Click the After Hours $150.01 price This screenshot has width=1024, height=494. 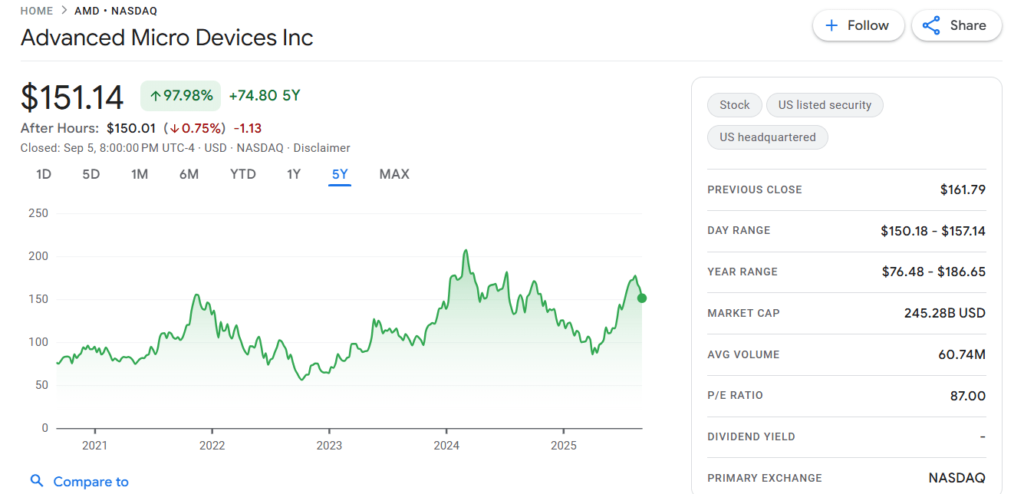131,128
